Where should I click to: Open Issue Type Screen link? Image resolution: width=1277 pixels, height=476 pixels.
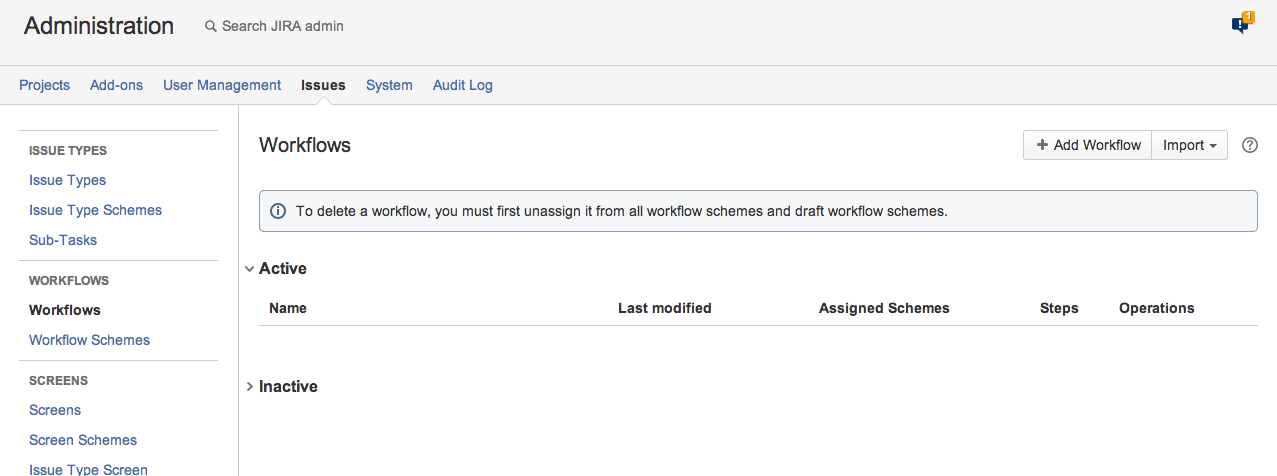click(88, 469)
